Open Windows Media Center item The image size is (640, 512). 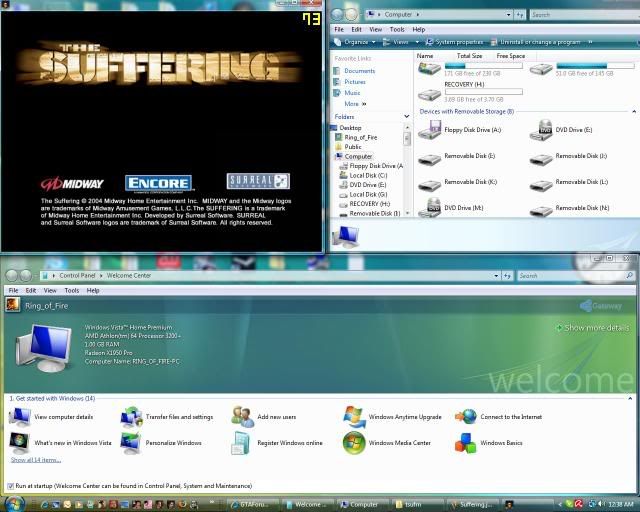pos(399,443)
